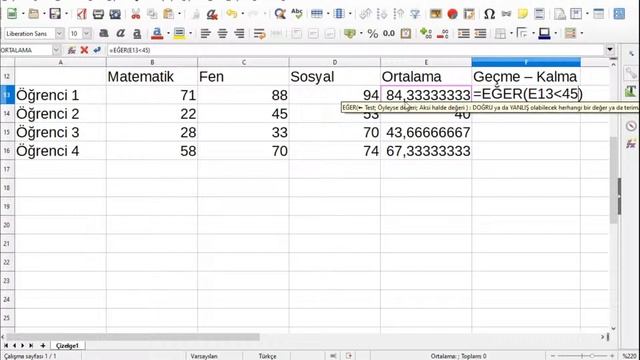Click the Paste clipboard icon
The image size is (640, 360).
pos(168,14)
